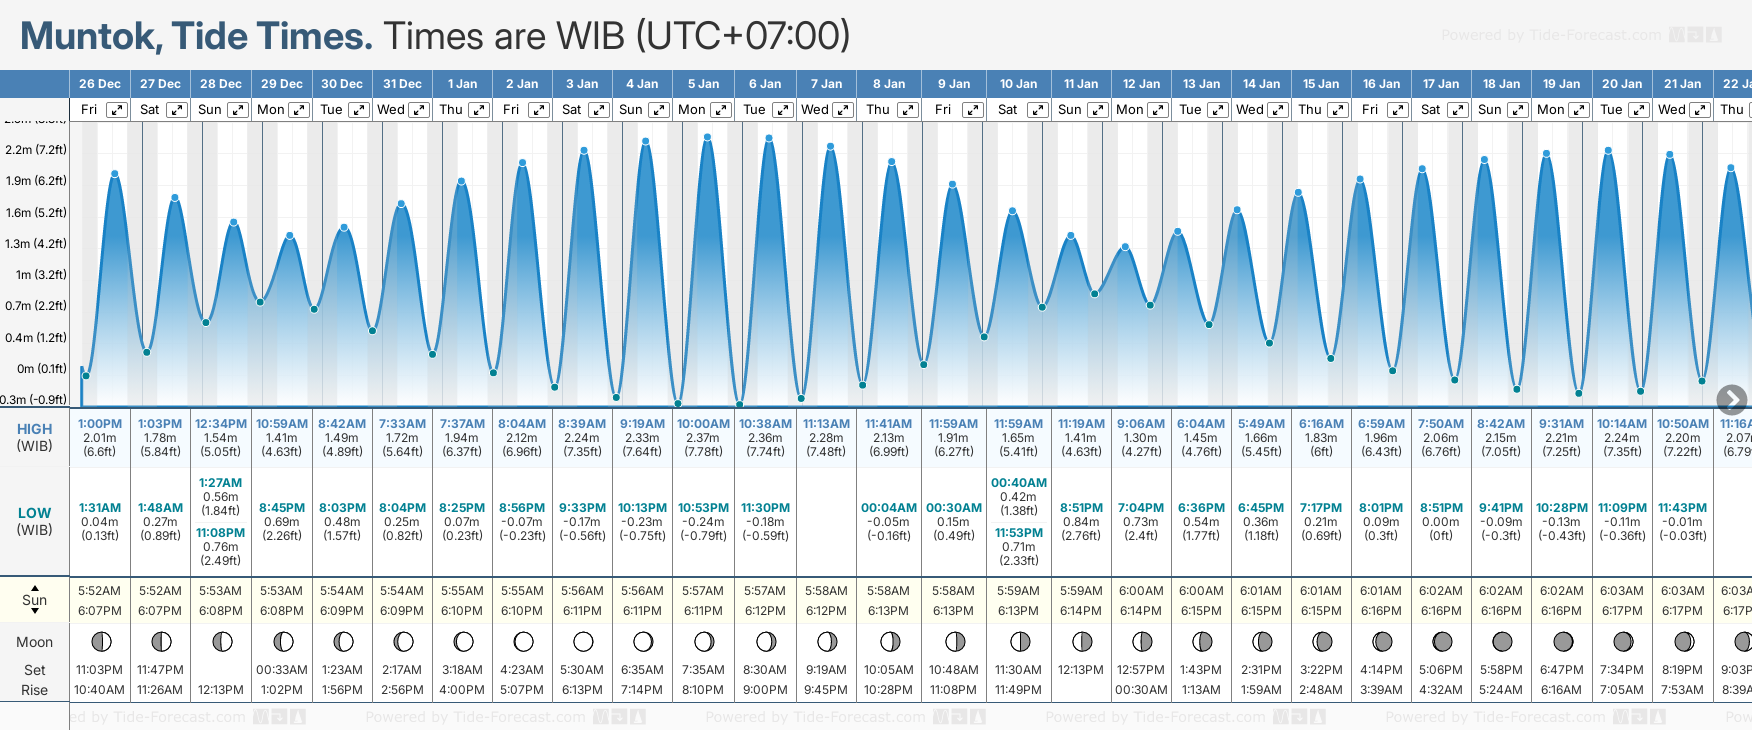Click the 5 Jan high tide peak marker

707,137
